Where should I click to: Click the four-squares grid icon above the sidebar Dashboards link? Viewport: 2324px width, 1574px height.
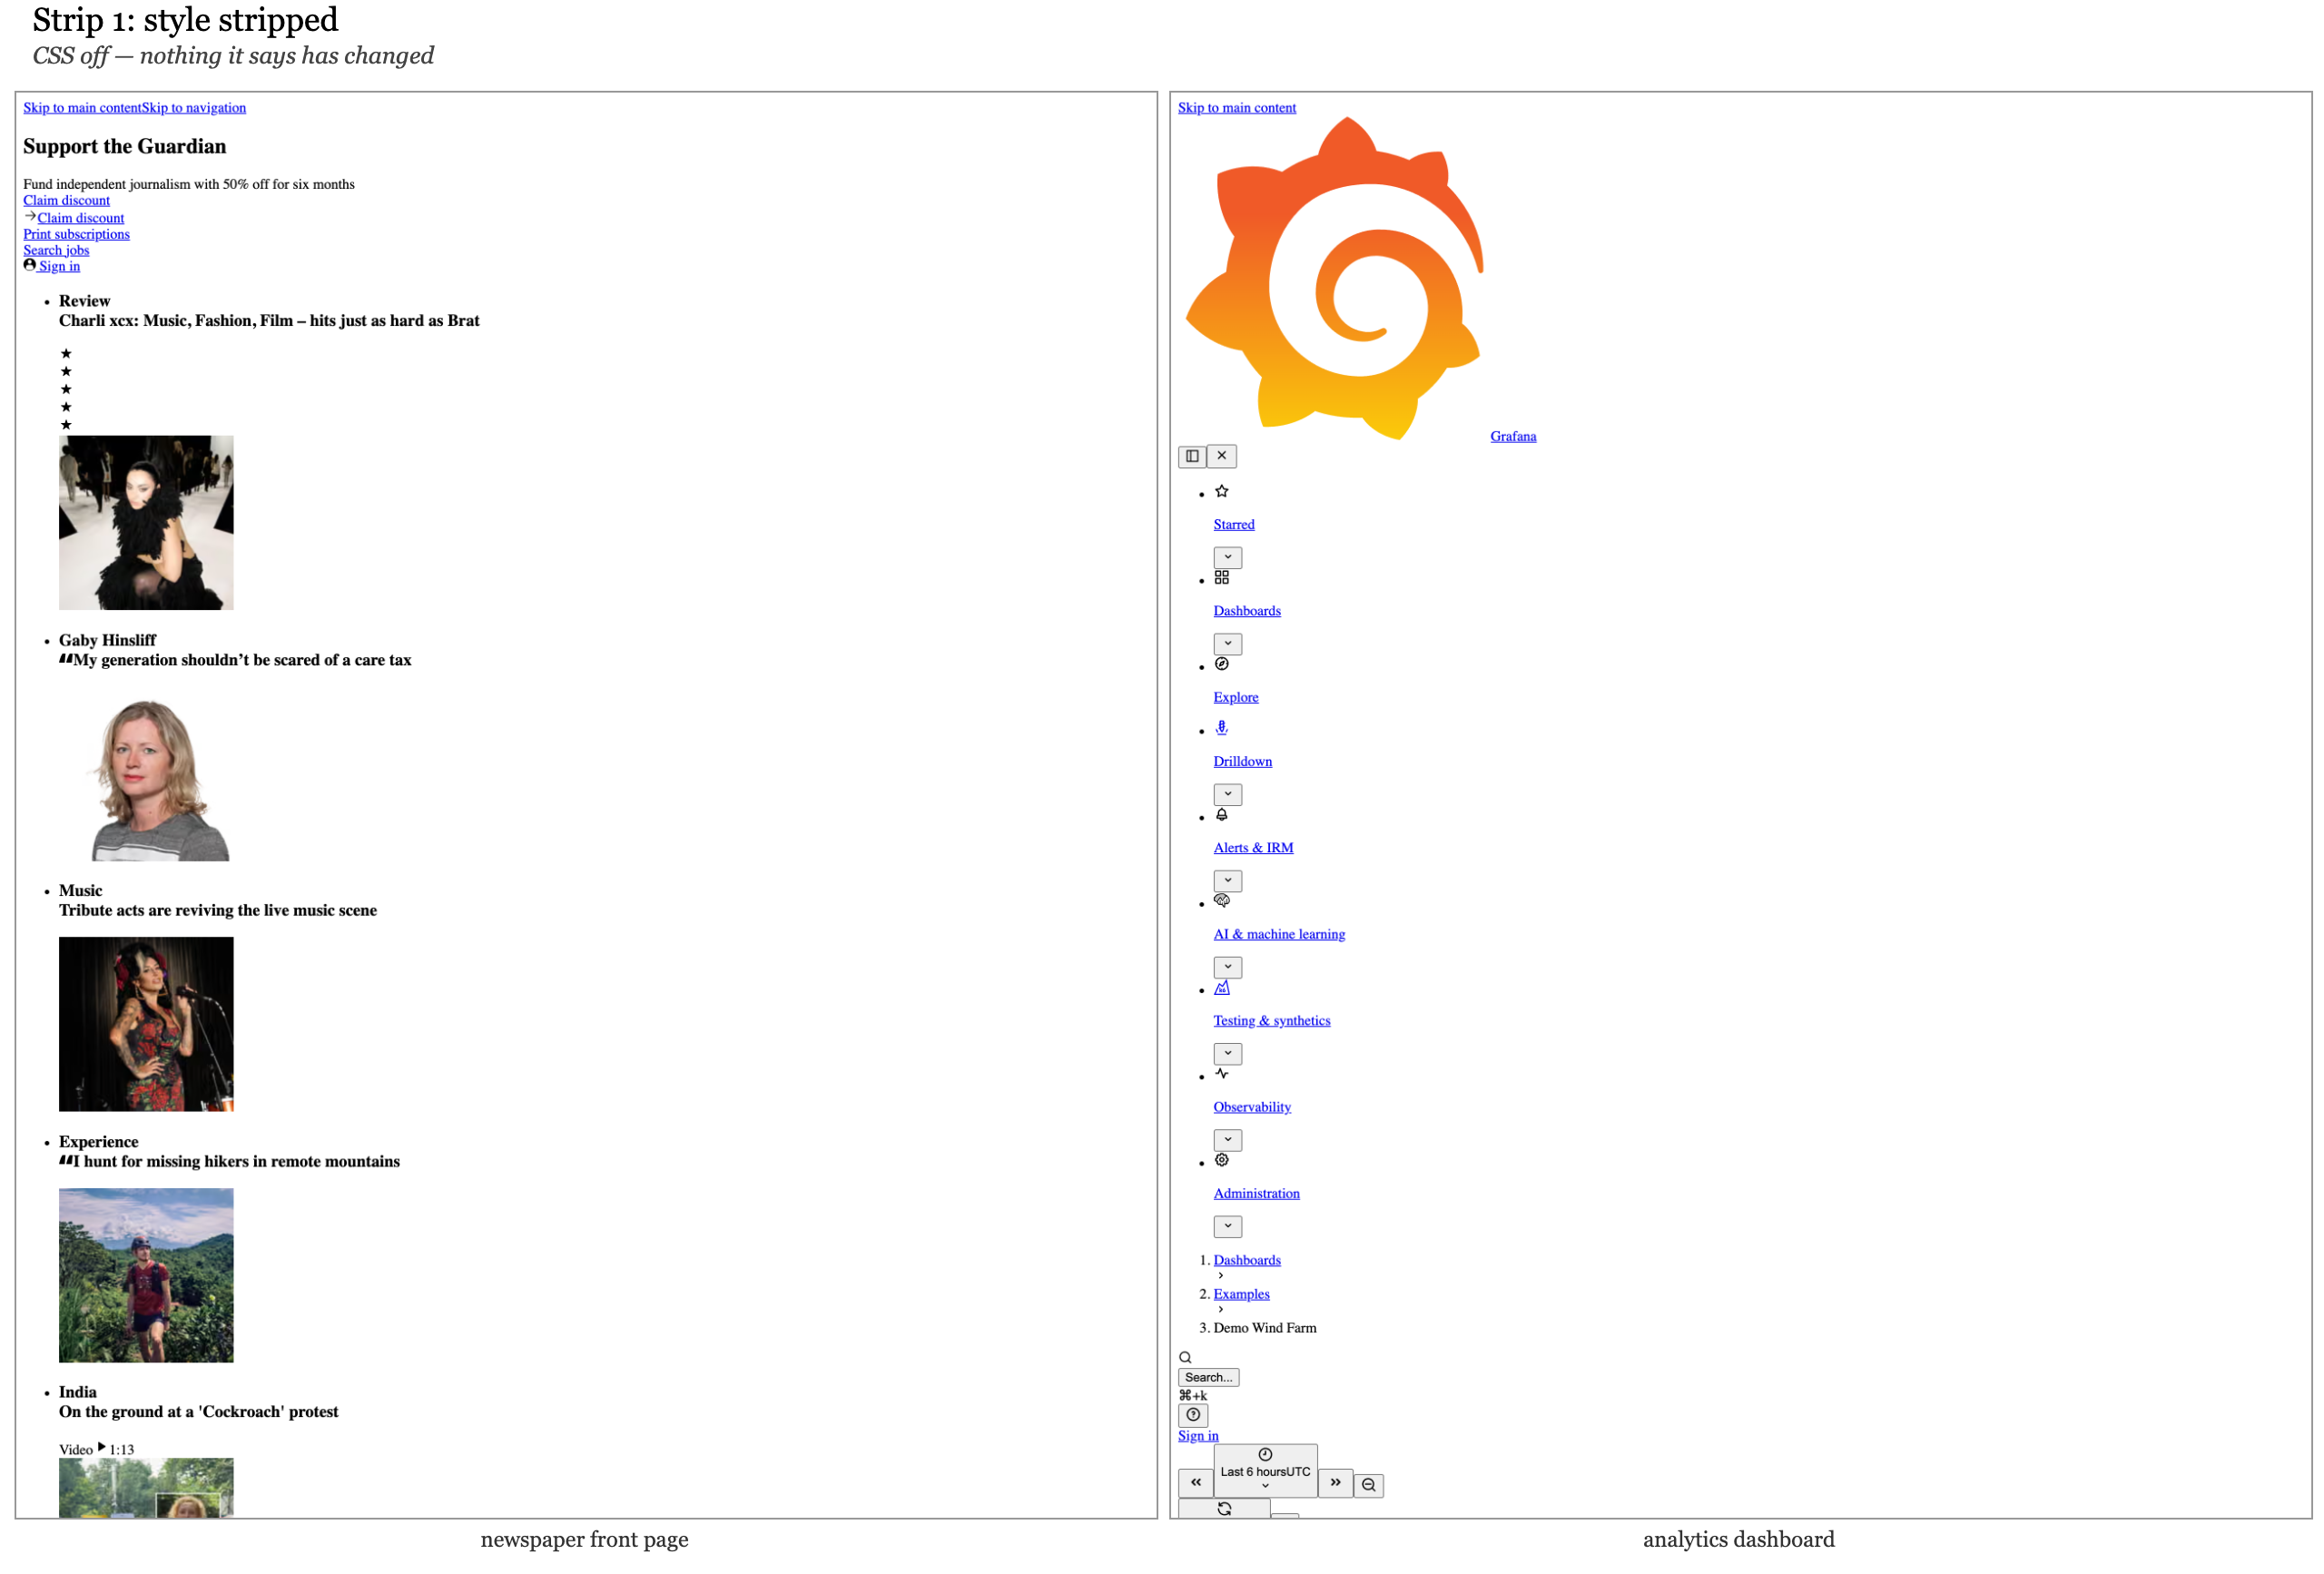[1222, 578]
